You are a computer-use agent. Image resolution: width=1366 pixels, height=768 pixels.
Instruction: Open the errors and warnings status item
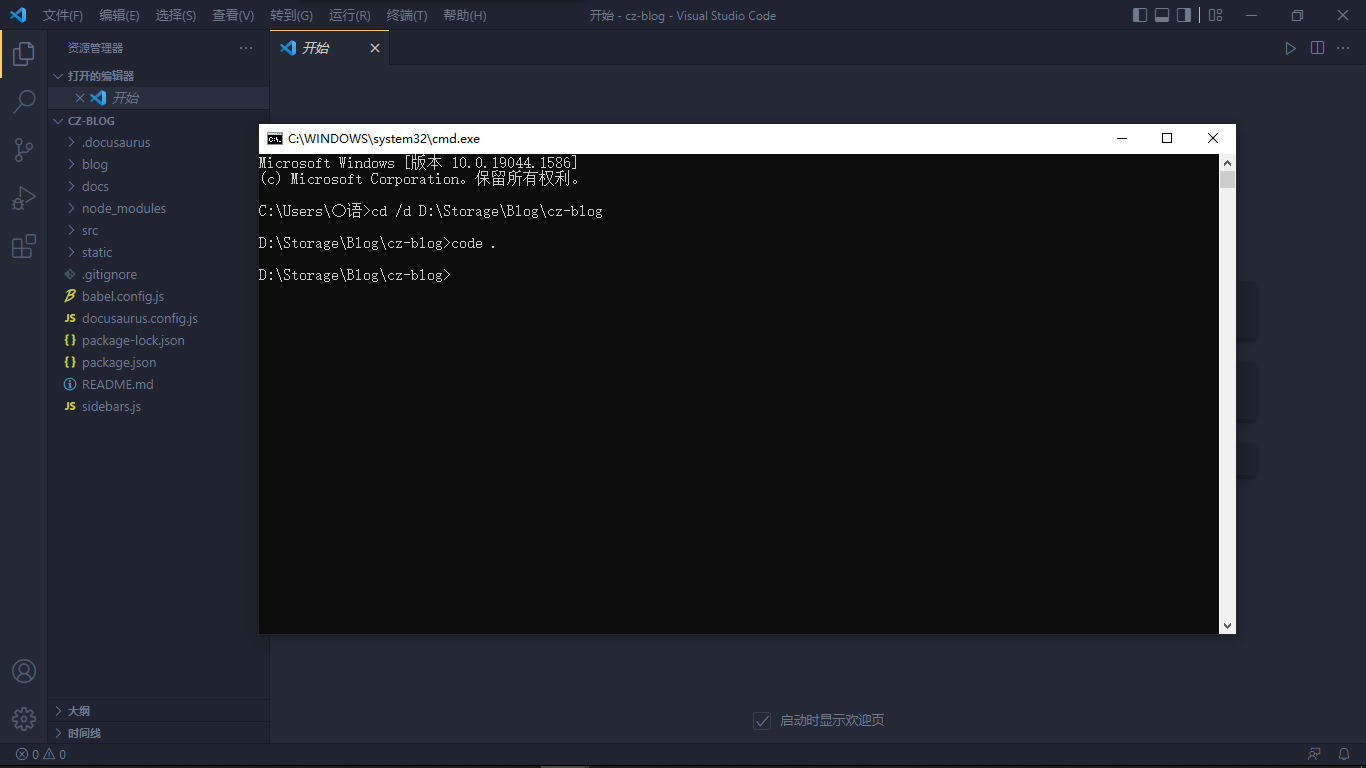pos(41,754)
